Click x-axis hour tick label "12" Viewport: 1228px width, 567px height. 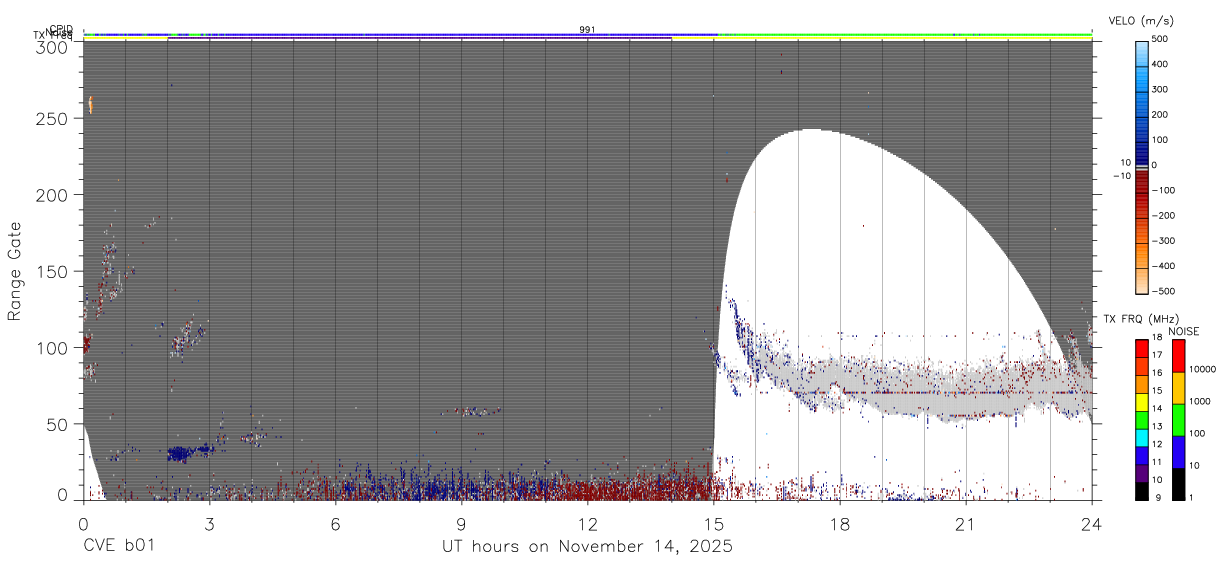(x=587, y=524)
